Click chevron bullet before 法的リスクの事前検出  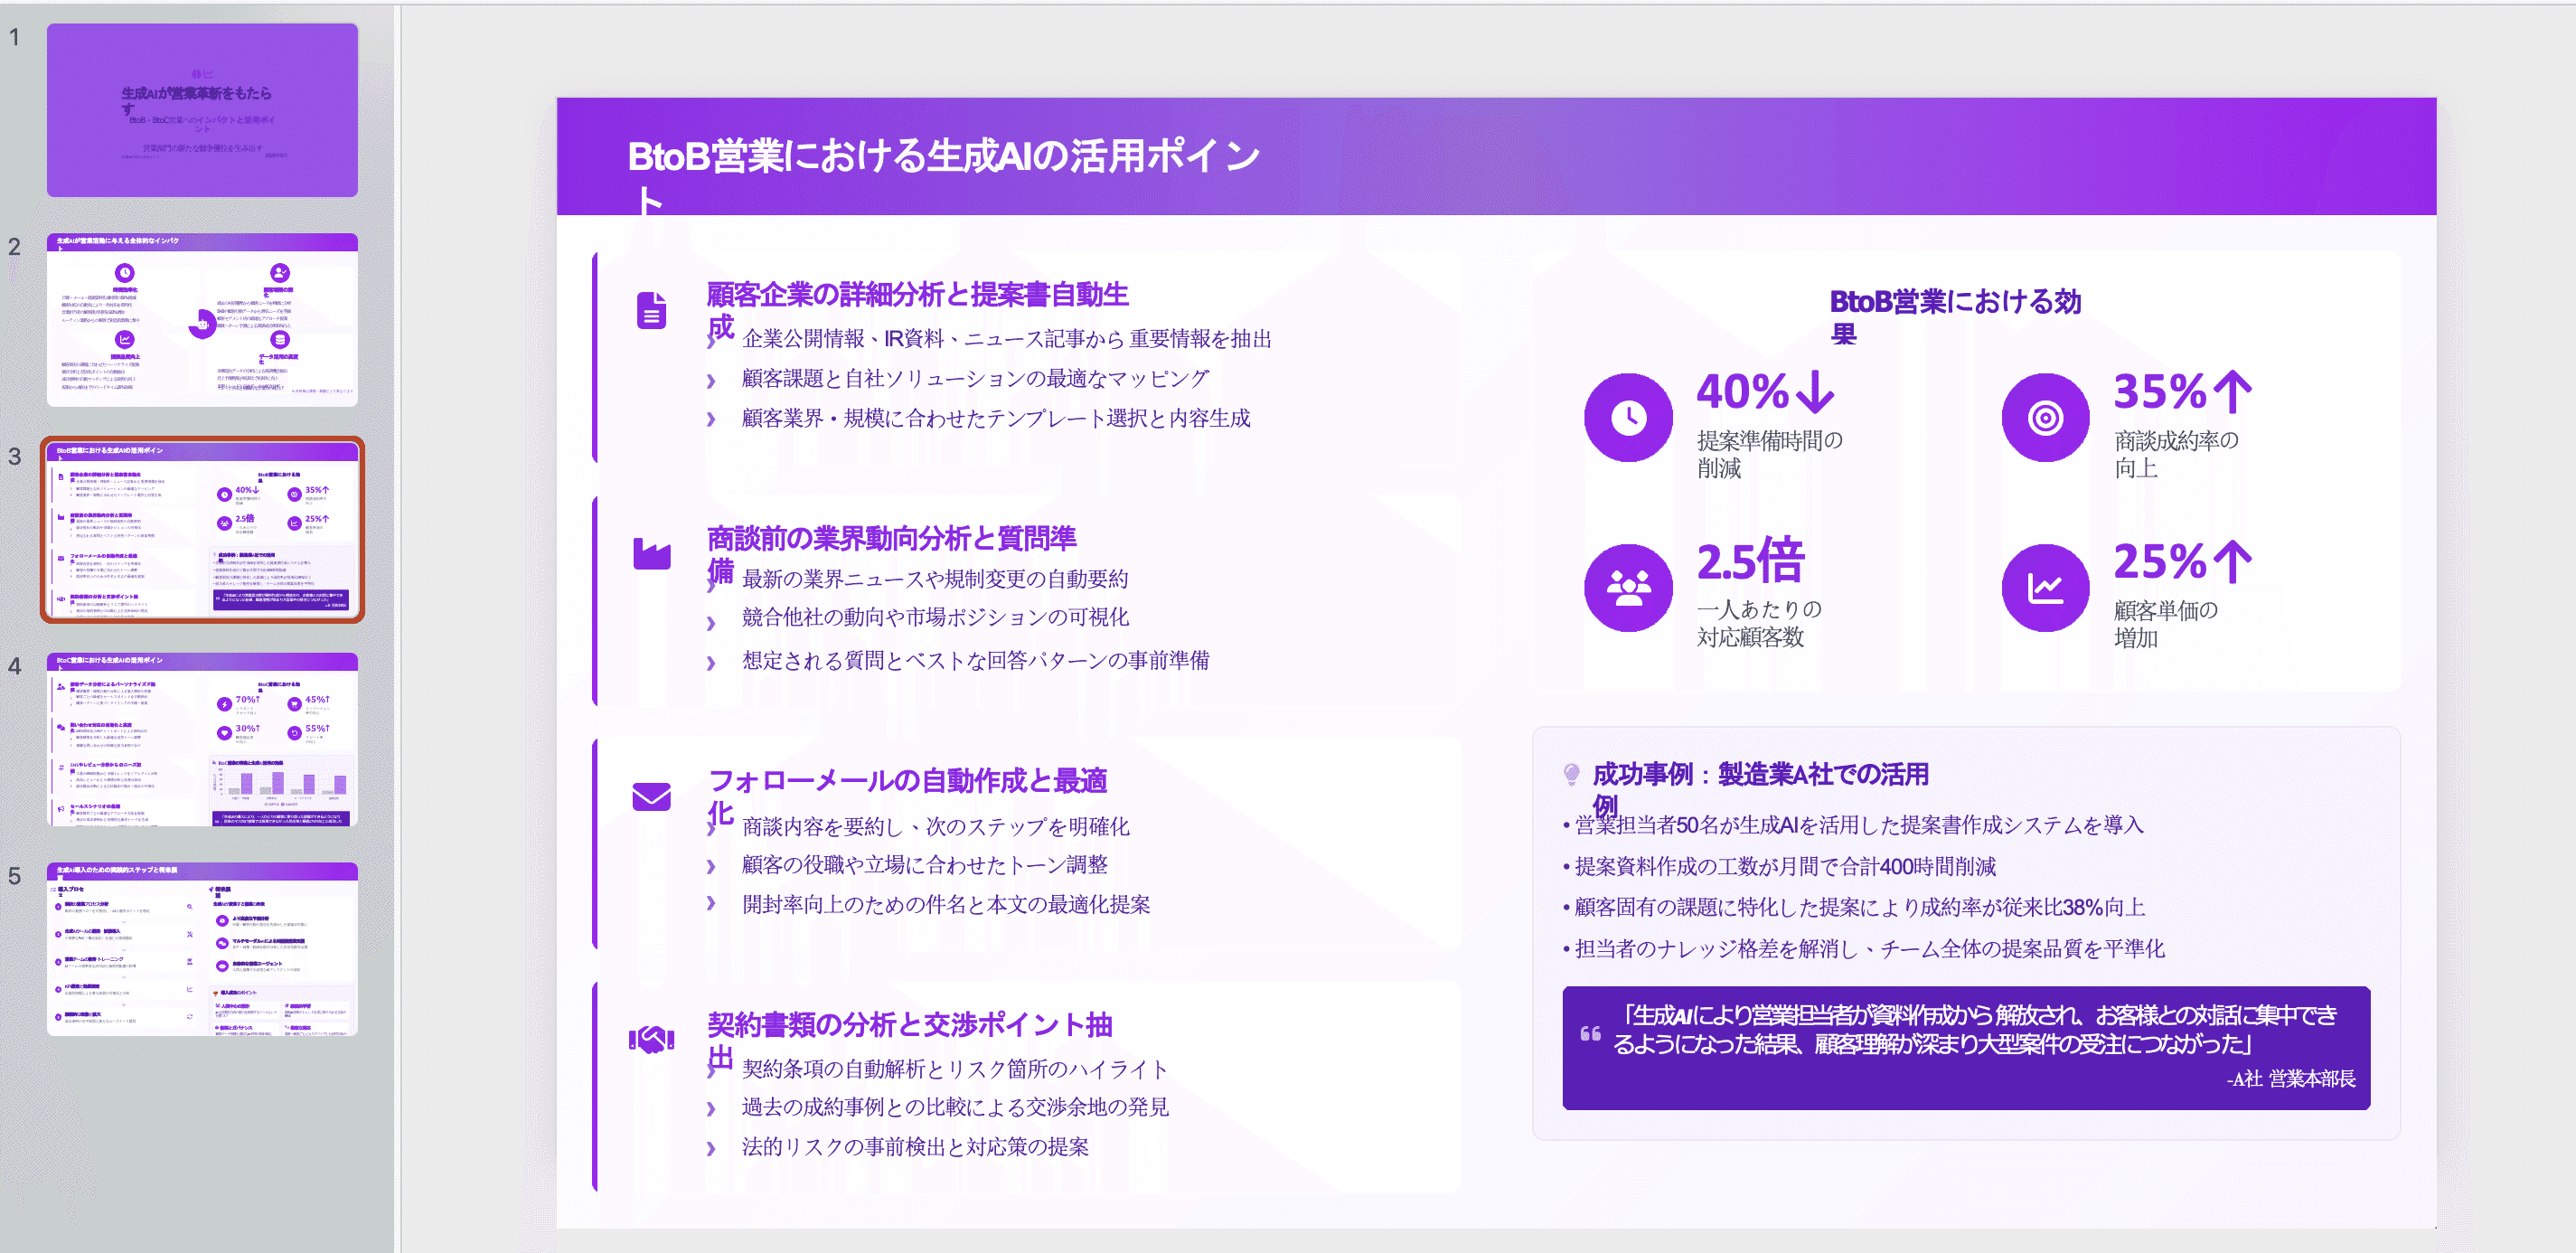click(x=711, y=1149)
